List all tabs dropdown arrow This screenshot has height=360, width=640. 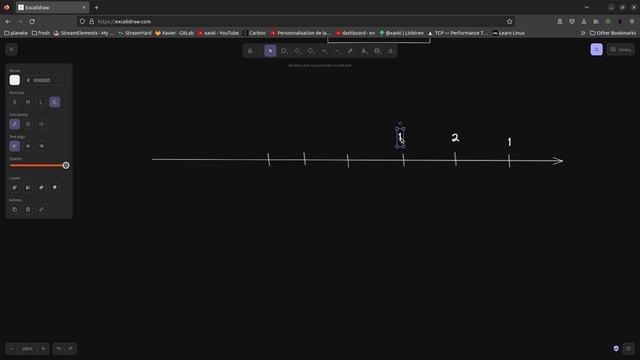587,7
